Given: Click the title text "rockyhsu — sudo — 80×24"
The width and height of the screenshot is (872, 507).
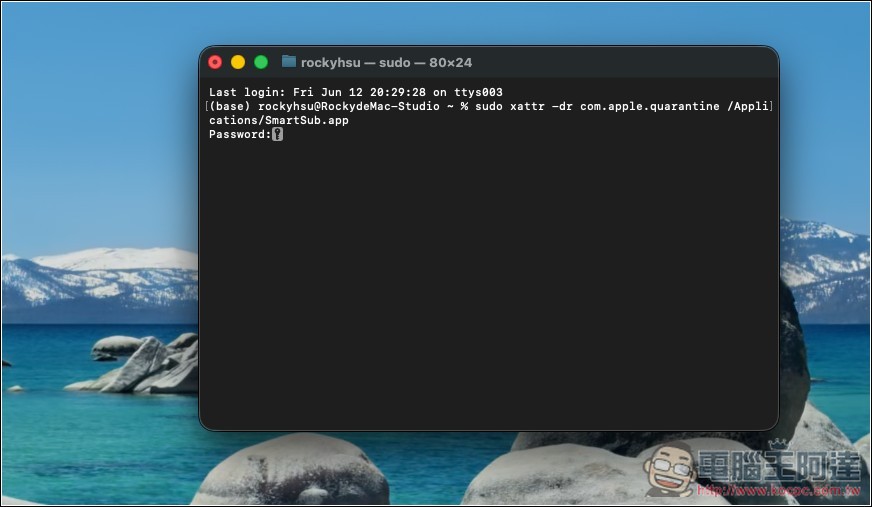Looking at the screenshot, I should point(386,63).
